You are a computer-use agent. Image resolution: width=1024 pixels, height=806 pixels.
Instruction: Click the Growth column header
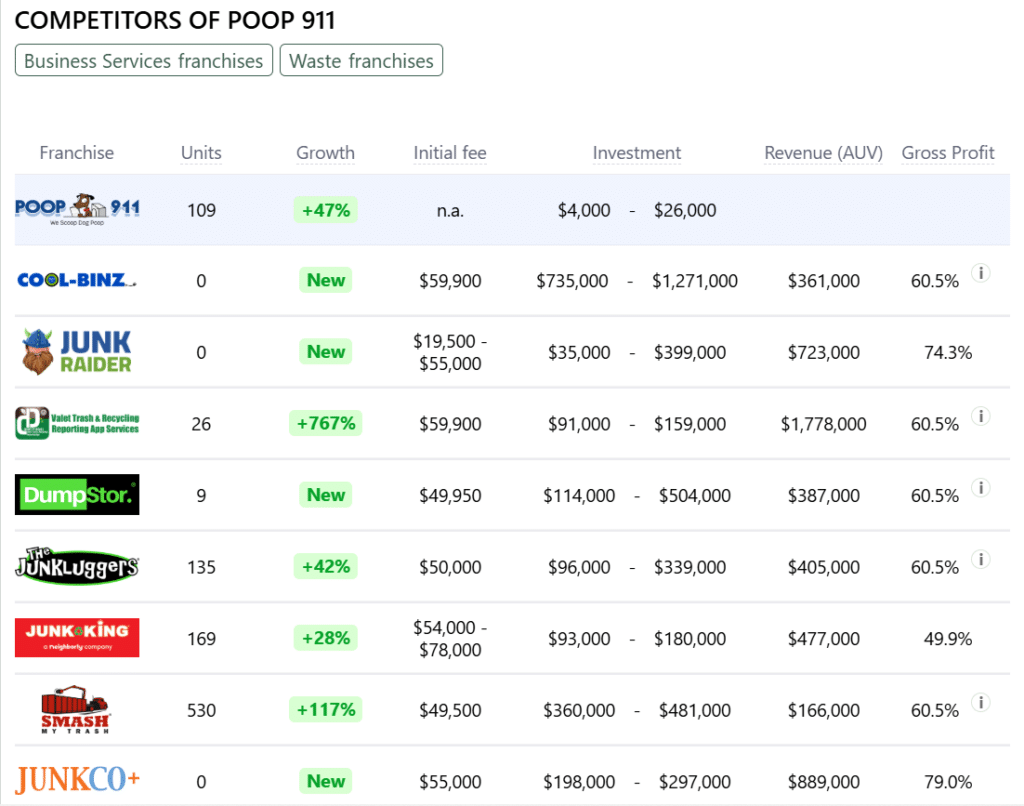coord(325,153)
